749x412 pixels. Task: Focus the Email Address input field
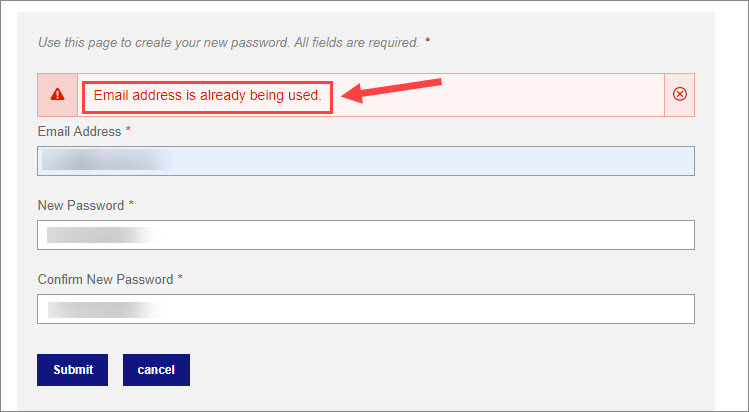(x=366, y=161)
